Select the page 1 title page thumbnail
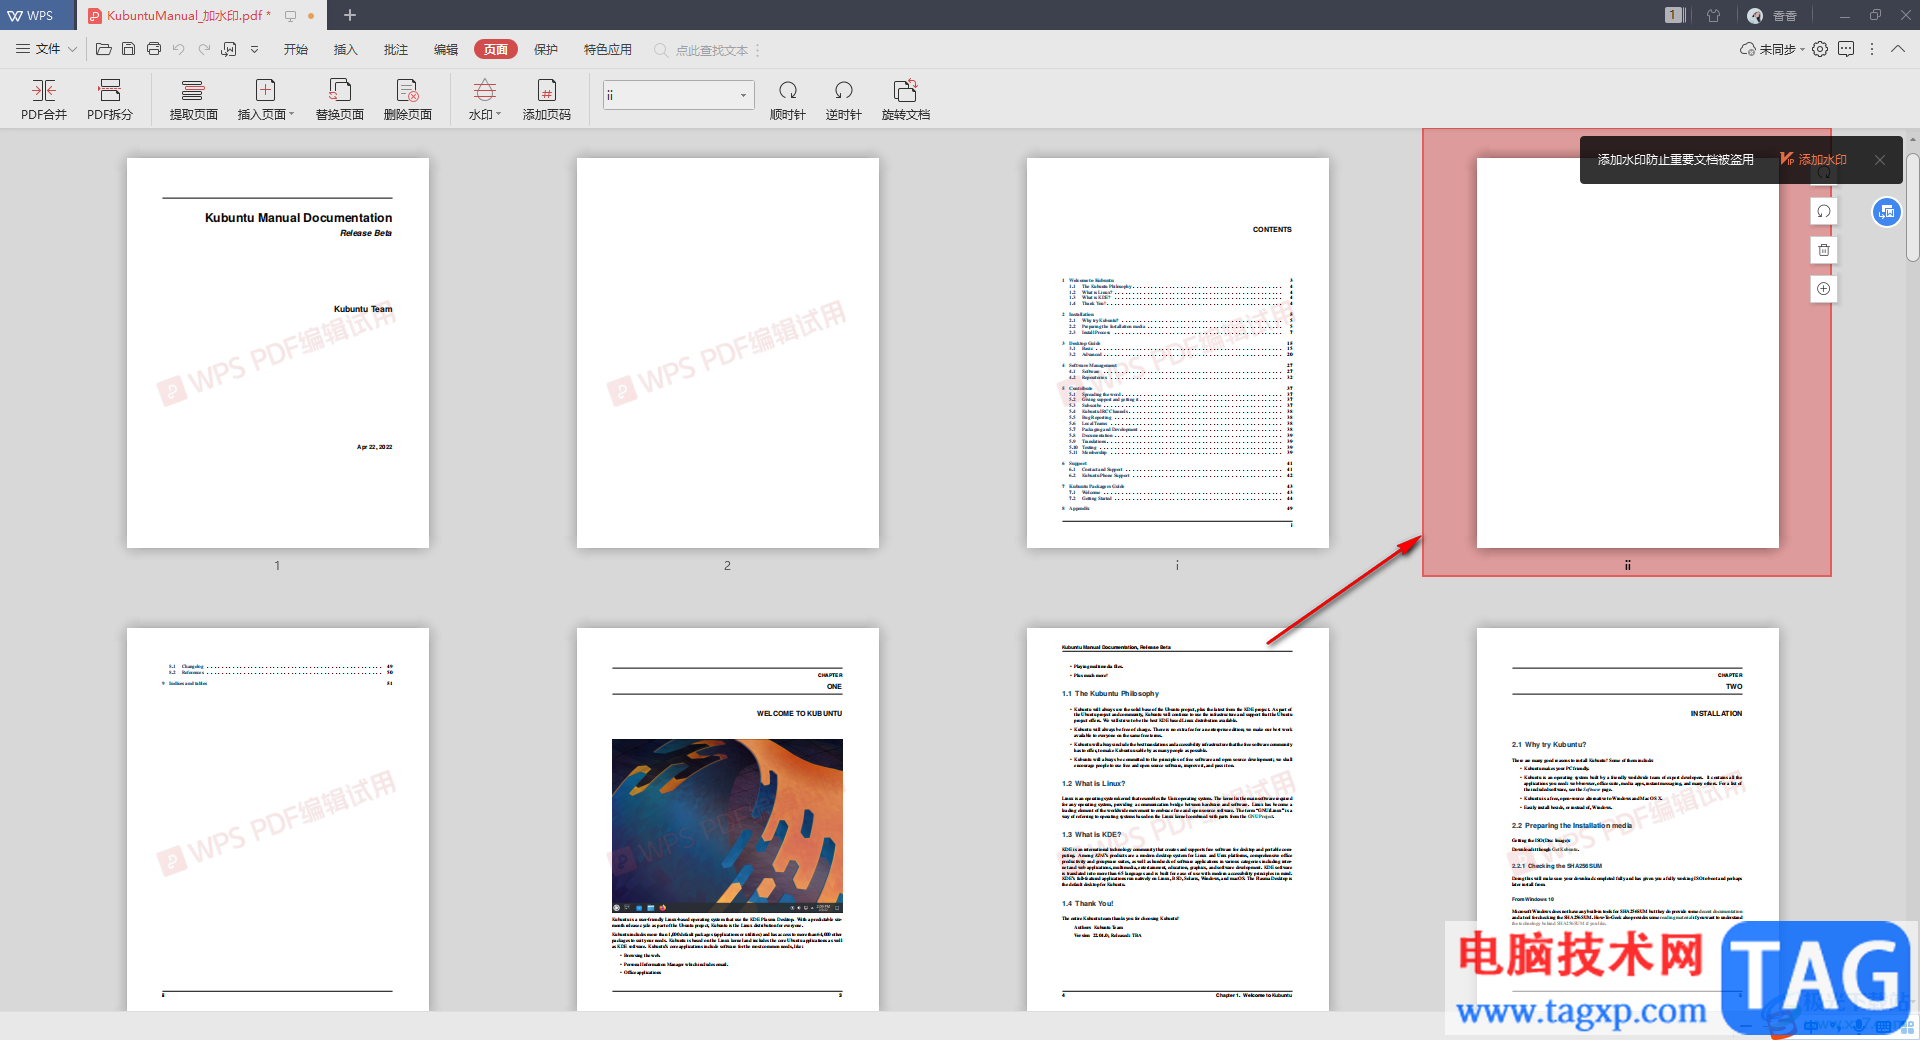 click(x=278, y=353)
